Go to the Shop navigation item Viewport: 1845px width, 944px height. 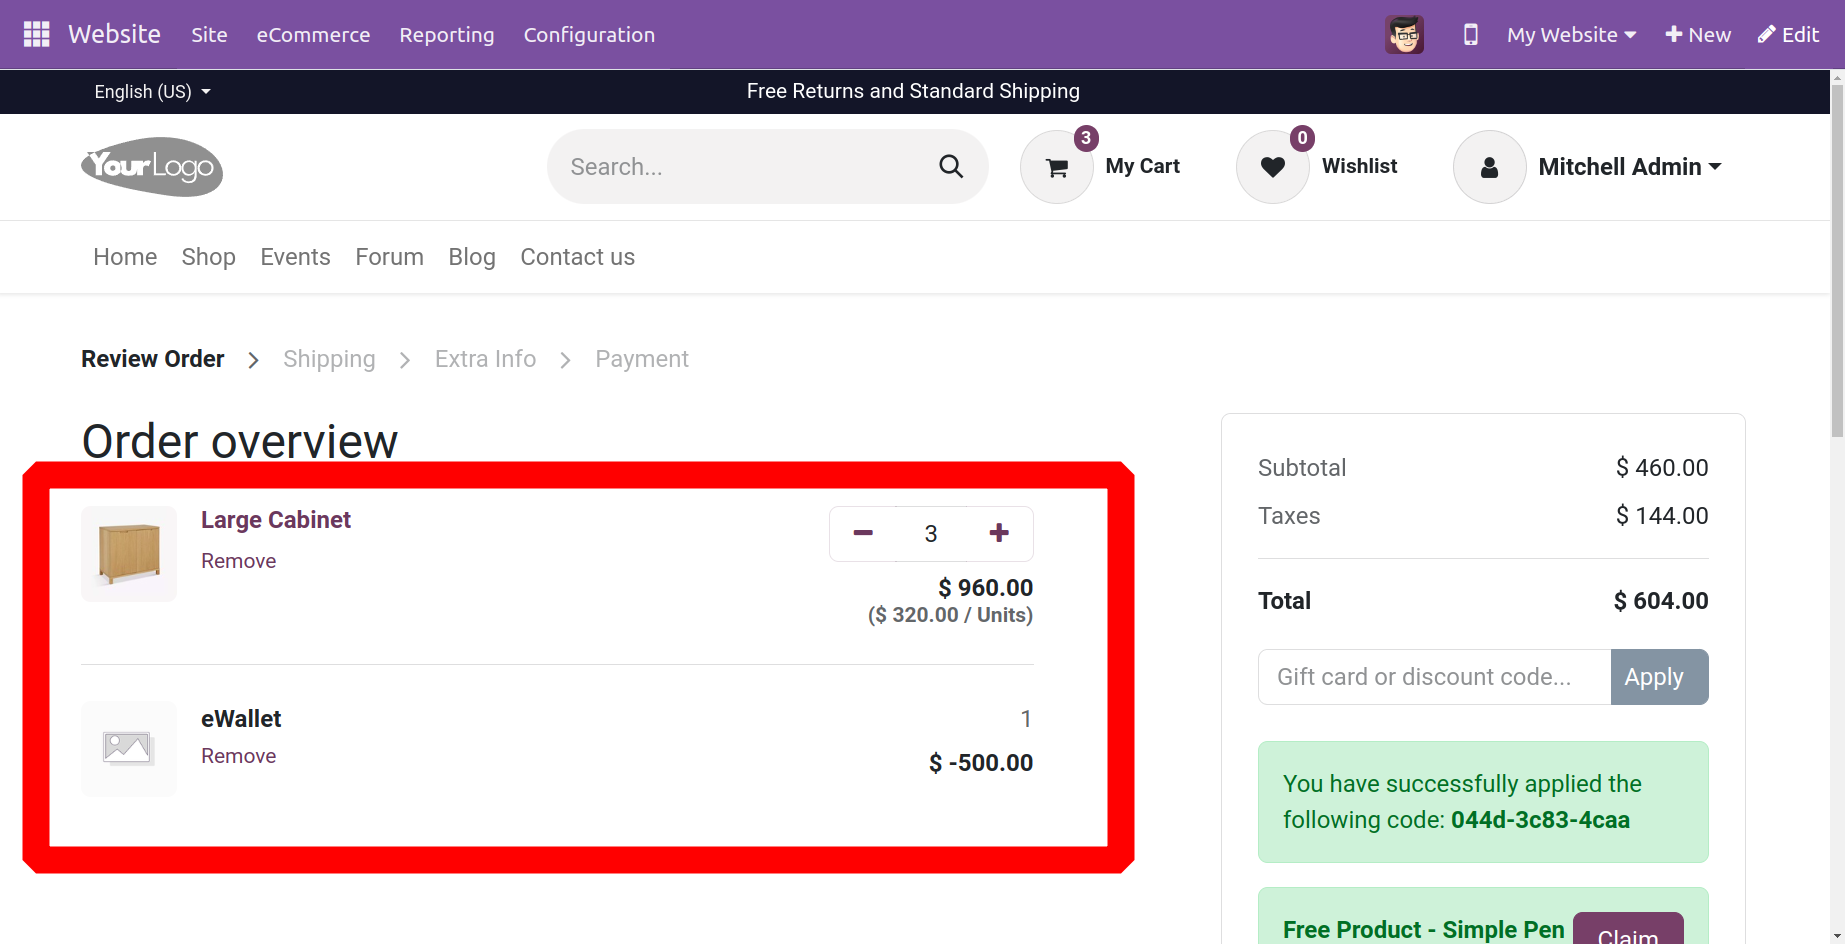(208, 257)
